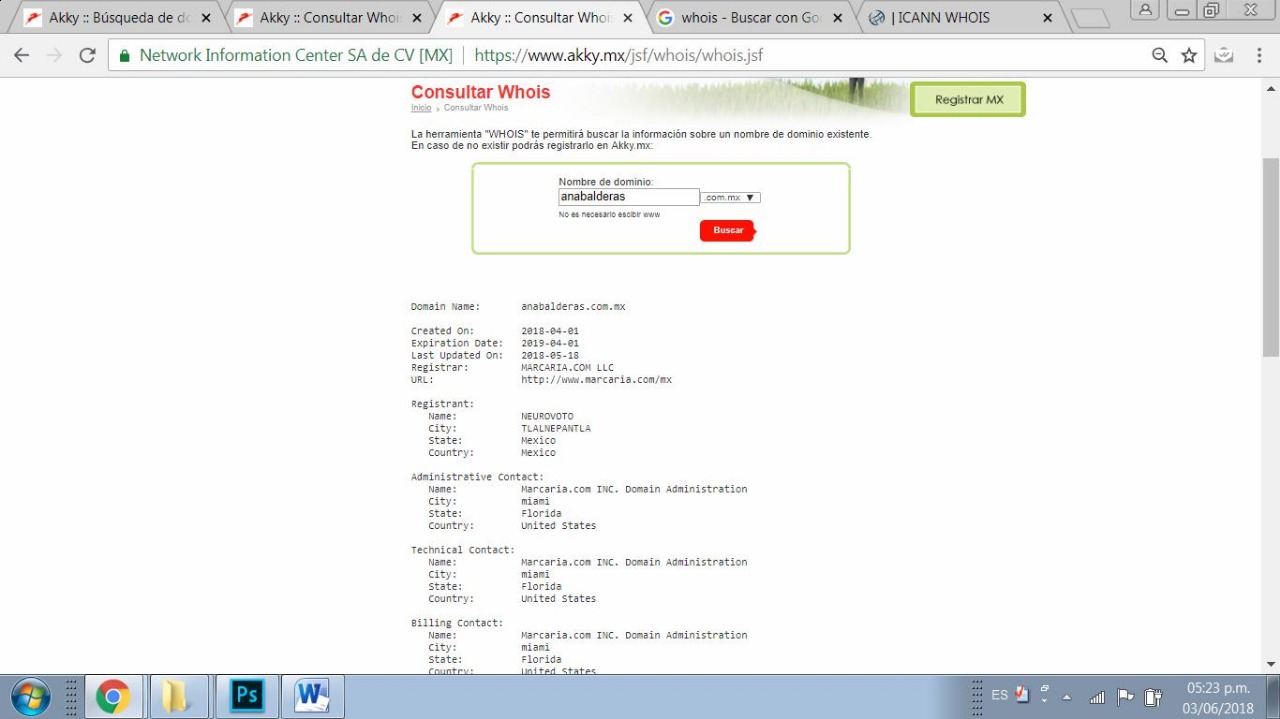1280x719 pixels.
Task: Click the Registrar MX button
Action: coord(968,100)
